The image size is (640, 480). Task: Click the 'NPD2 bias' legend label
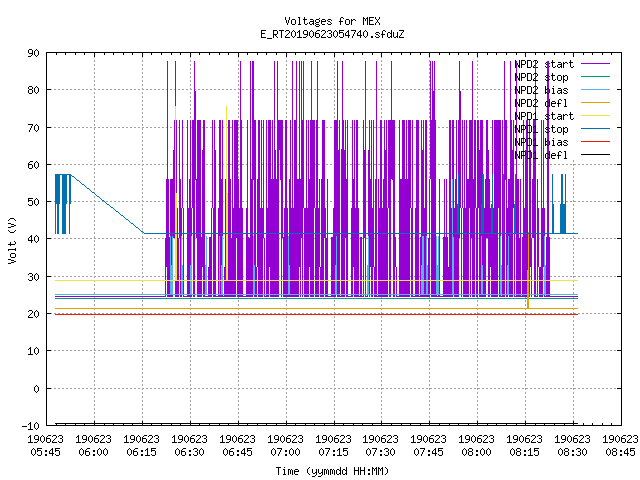[x=541, y=90]
